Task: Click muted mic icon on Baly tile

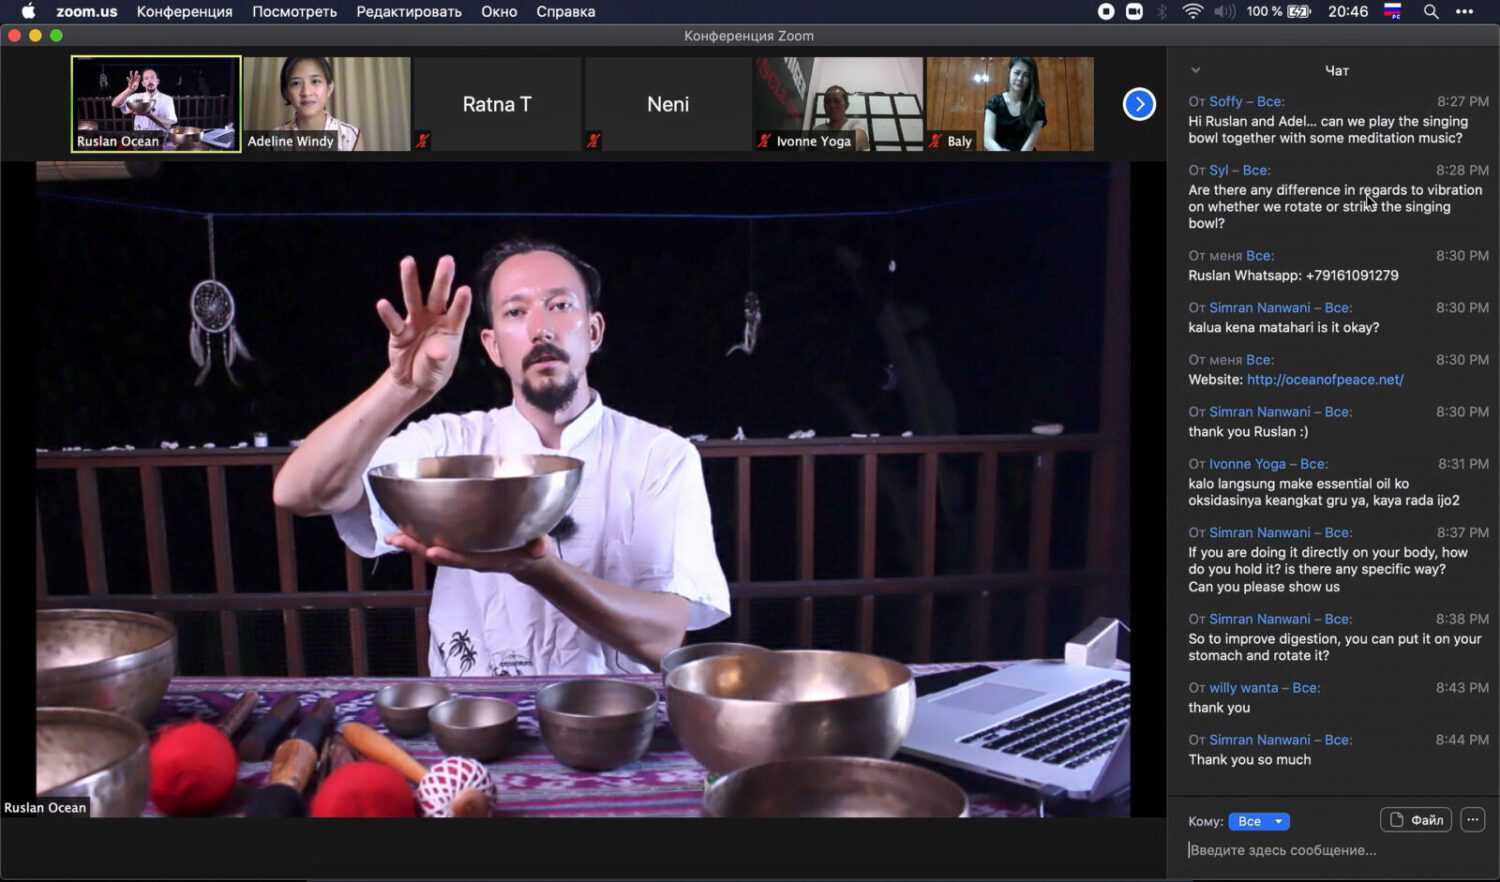Action: (x=935, y=141)
